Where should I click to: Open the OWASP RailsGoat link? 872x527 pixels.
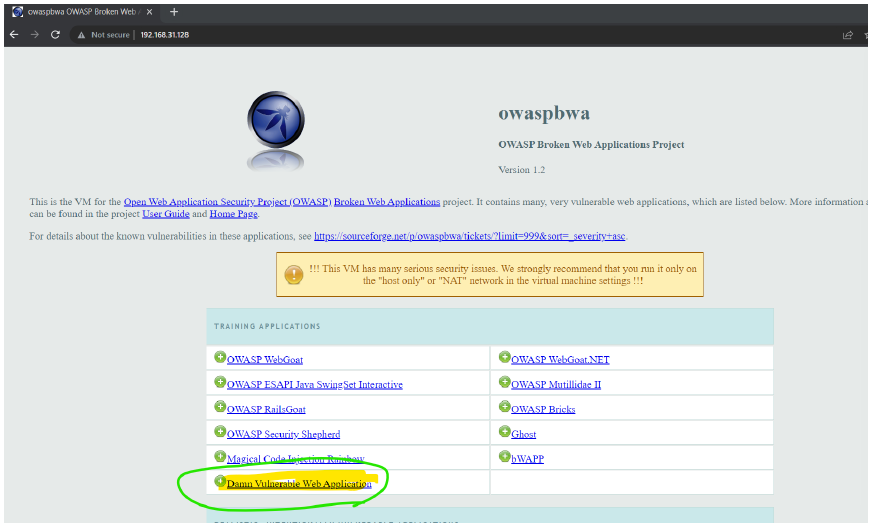[x=266, y=409]
